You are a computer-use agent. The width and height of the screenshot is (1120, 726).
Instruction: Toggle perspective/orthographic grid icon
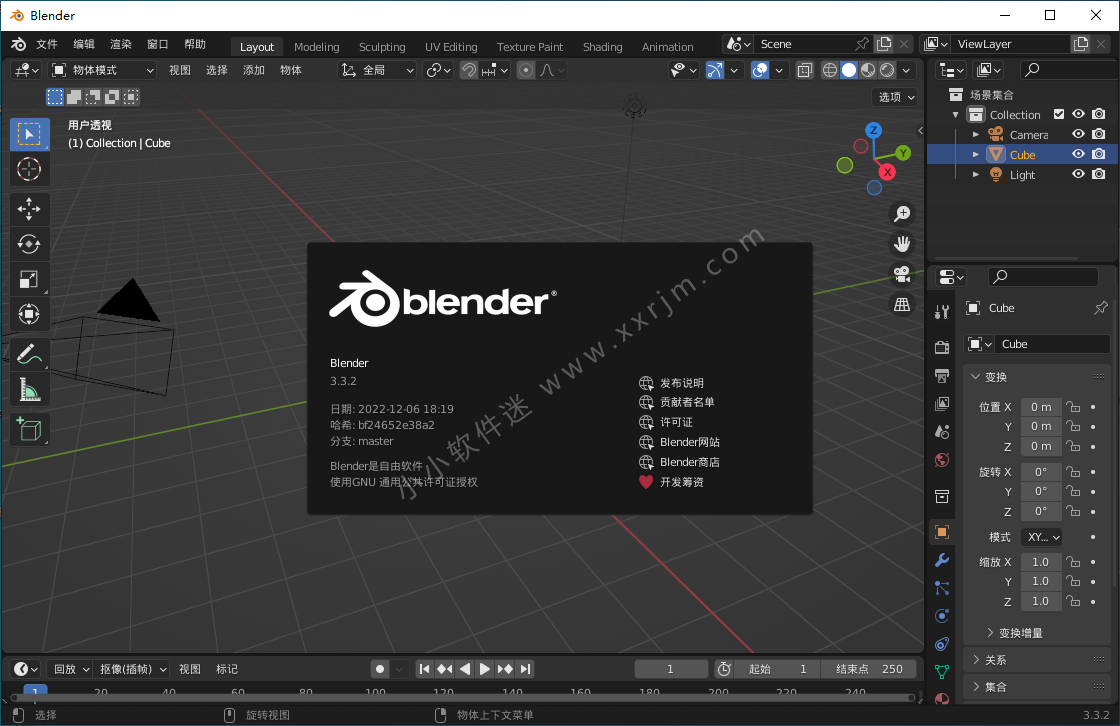[902, 304]
